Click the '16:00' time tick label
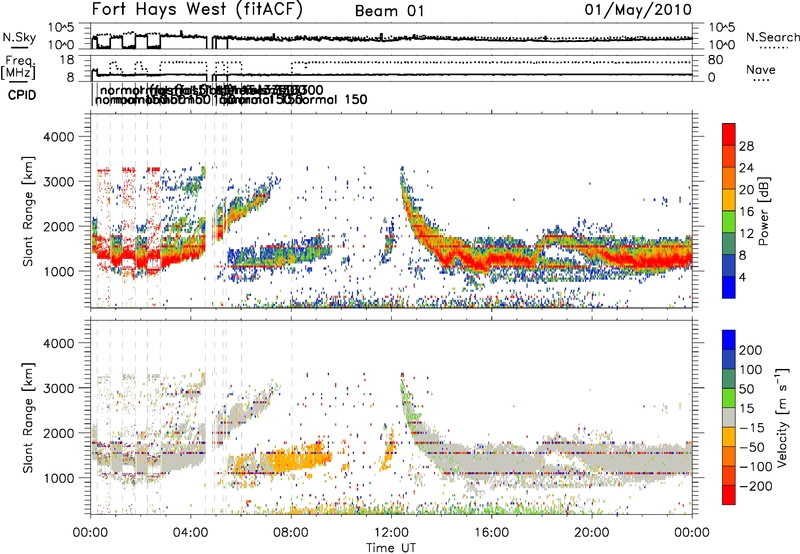 click(x=491, y=533)
